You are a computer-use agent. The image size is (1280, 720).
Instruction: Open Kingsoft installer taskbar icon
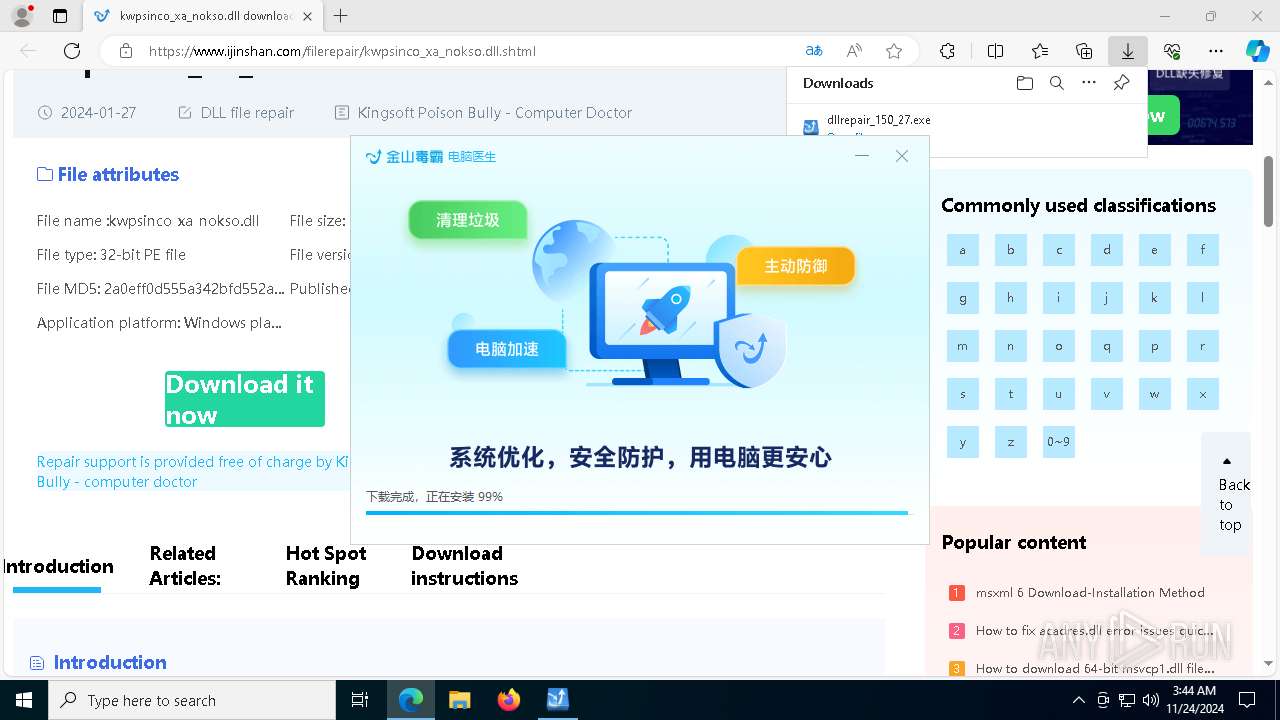[558, 700]
